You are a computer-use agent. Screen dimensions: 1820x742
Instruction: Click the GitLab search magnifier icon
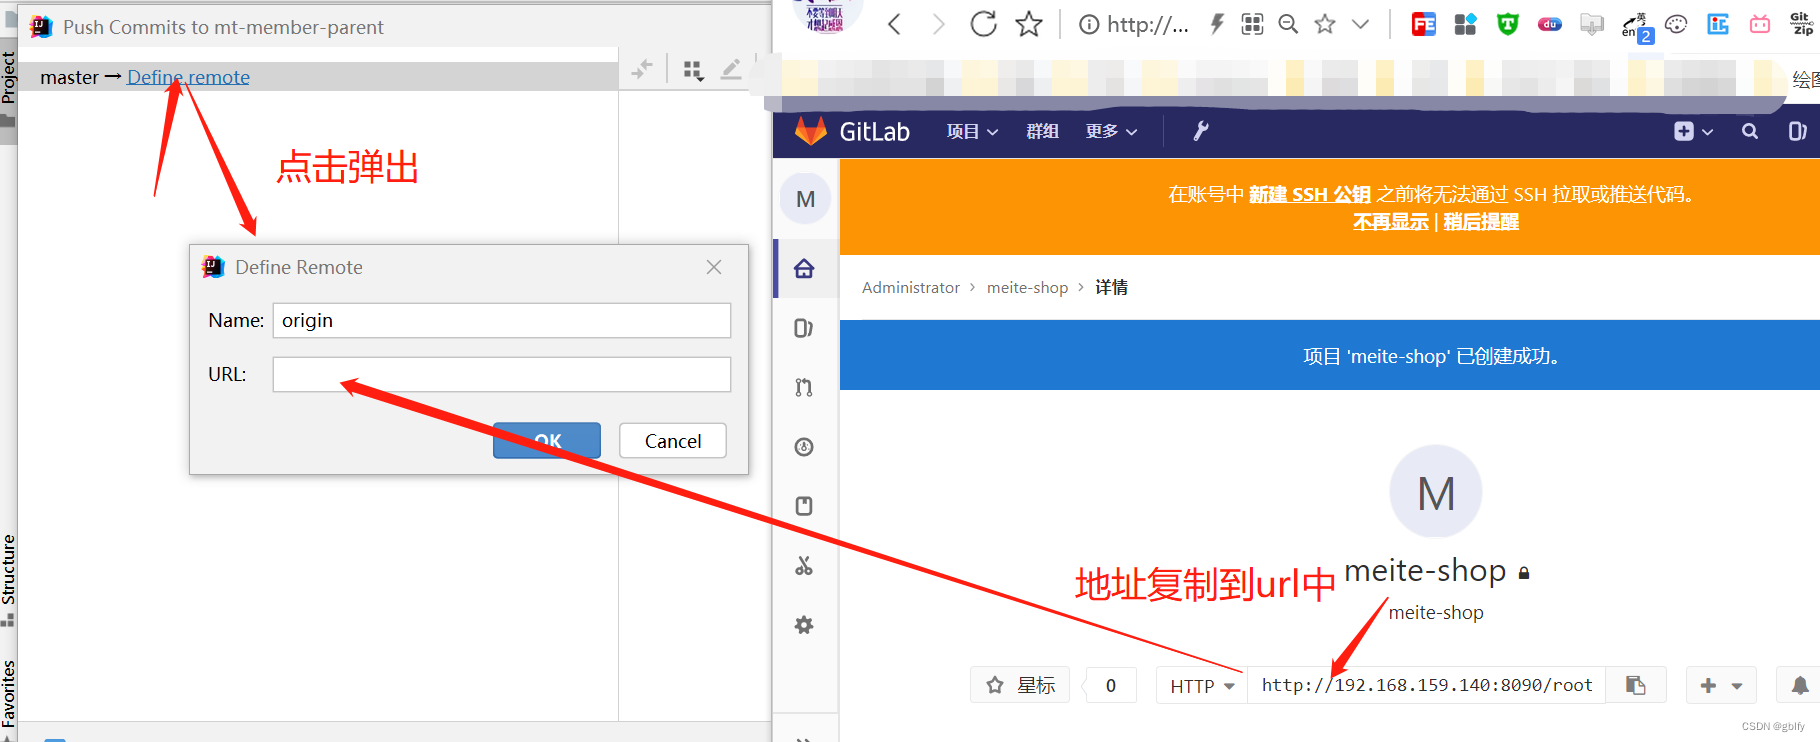(1749, 131)
